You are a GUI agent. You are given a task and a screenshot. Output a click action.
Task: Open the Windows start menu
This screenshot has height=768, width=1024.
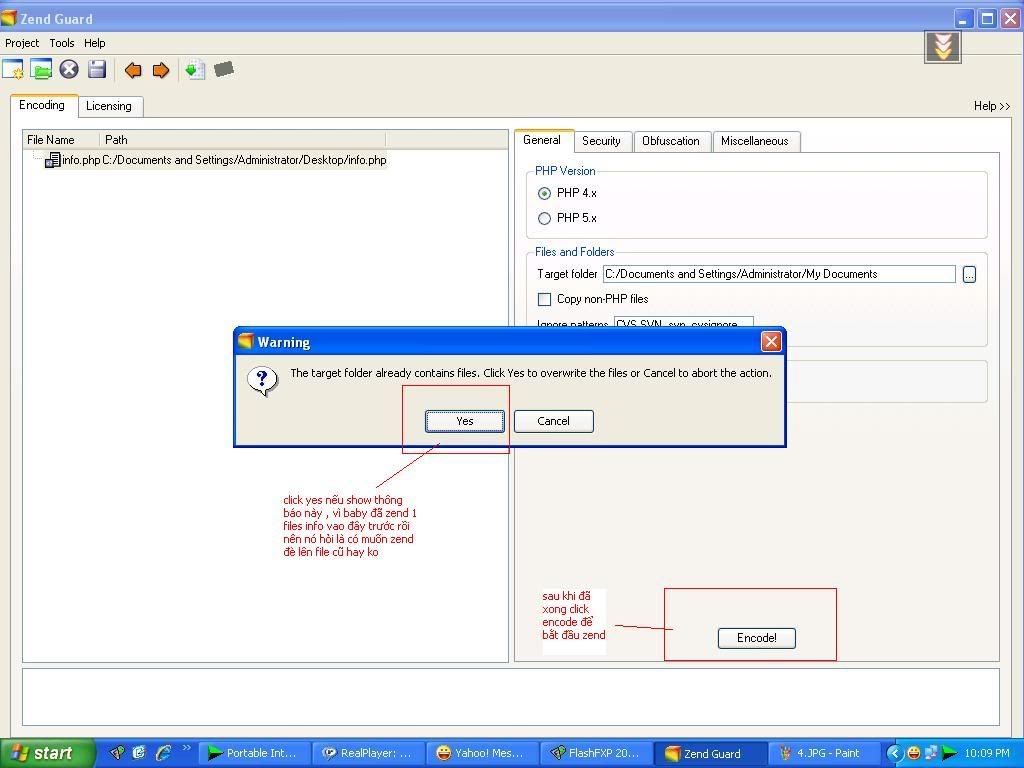(x=46, y=753)
